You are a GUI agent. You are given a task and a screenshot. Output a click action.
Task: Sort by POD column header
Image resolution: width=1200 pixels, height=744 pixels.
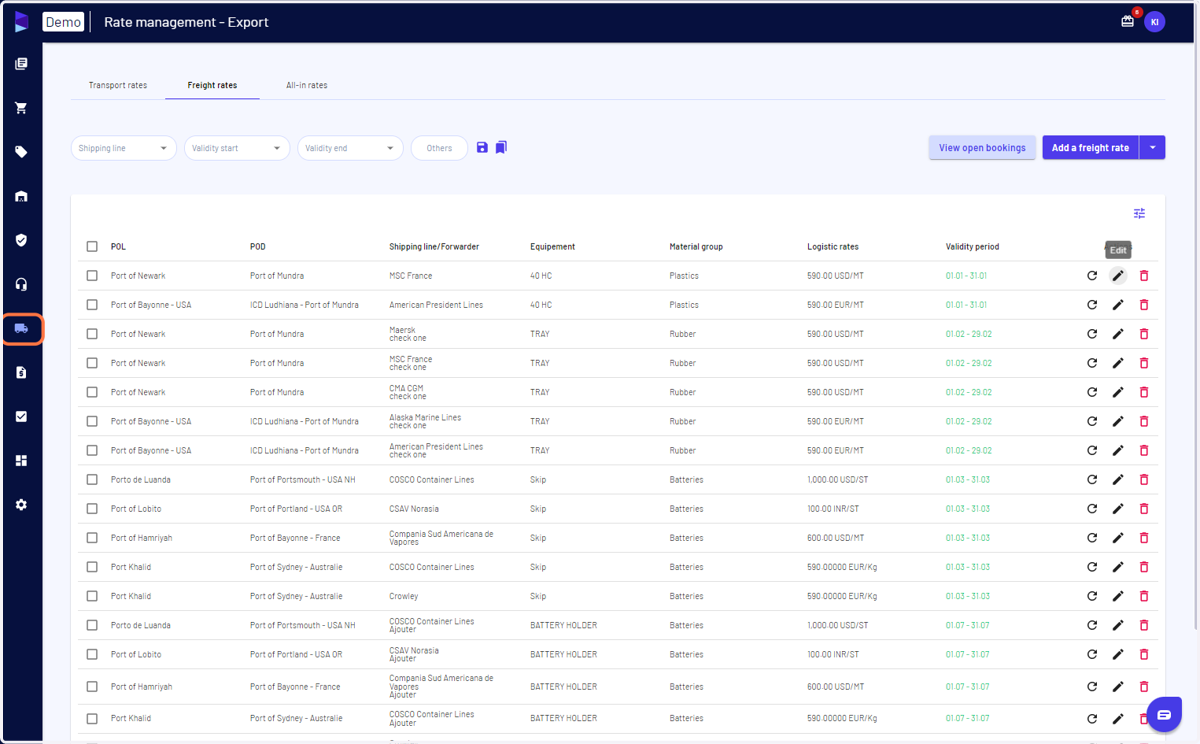tap(258, 247)
